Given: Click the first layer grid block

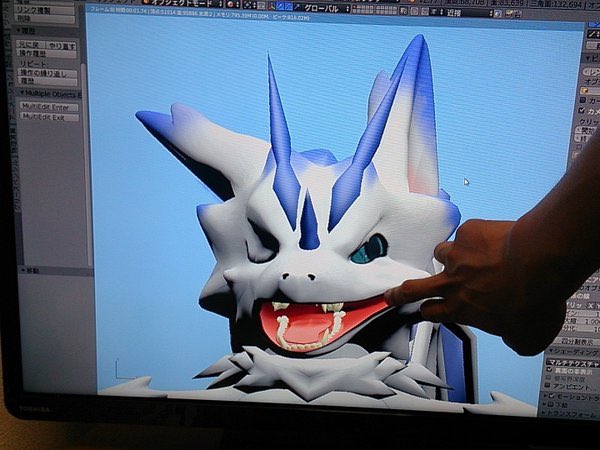Looking at the screenshot, I should (x=363, y=8).
